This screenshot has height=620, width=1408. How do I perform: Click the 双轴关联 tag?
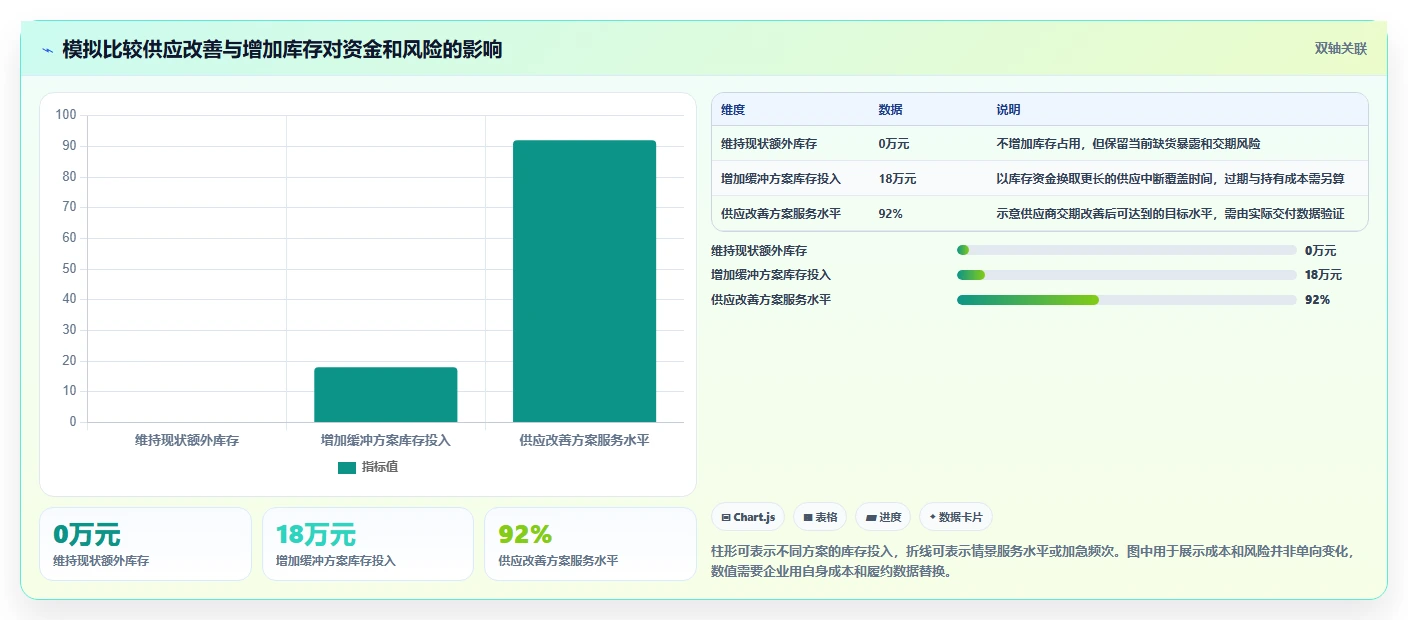[1340, 48]
